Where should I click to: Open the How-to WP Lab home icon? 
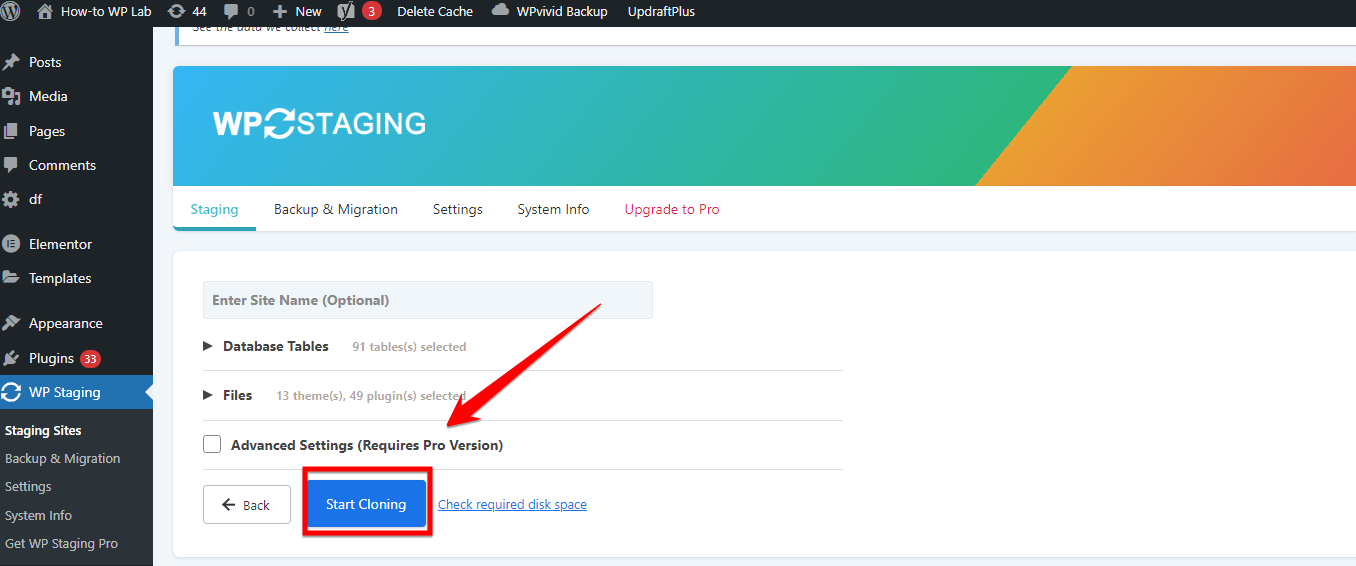(45, 12)
